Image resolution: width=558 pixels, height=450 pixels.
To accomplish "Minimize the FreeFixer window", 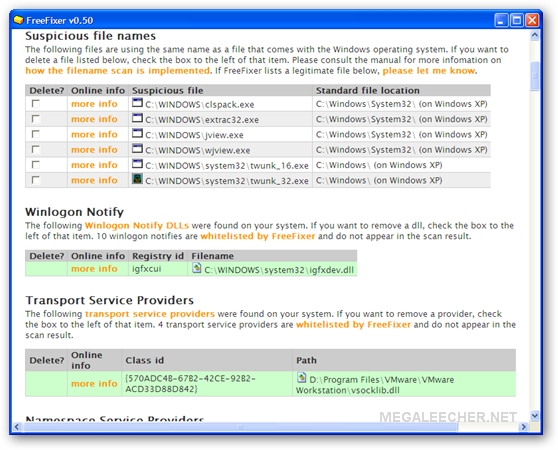I will (x=501, y=20).
